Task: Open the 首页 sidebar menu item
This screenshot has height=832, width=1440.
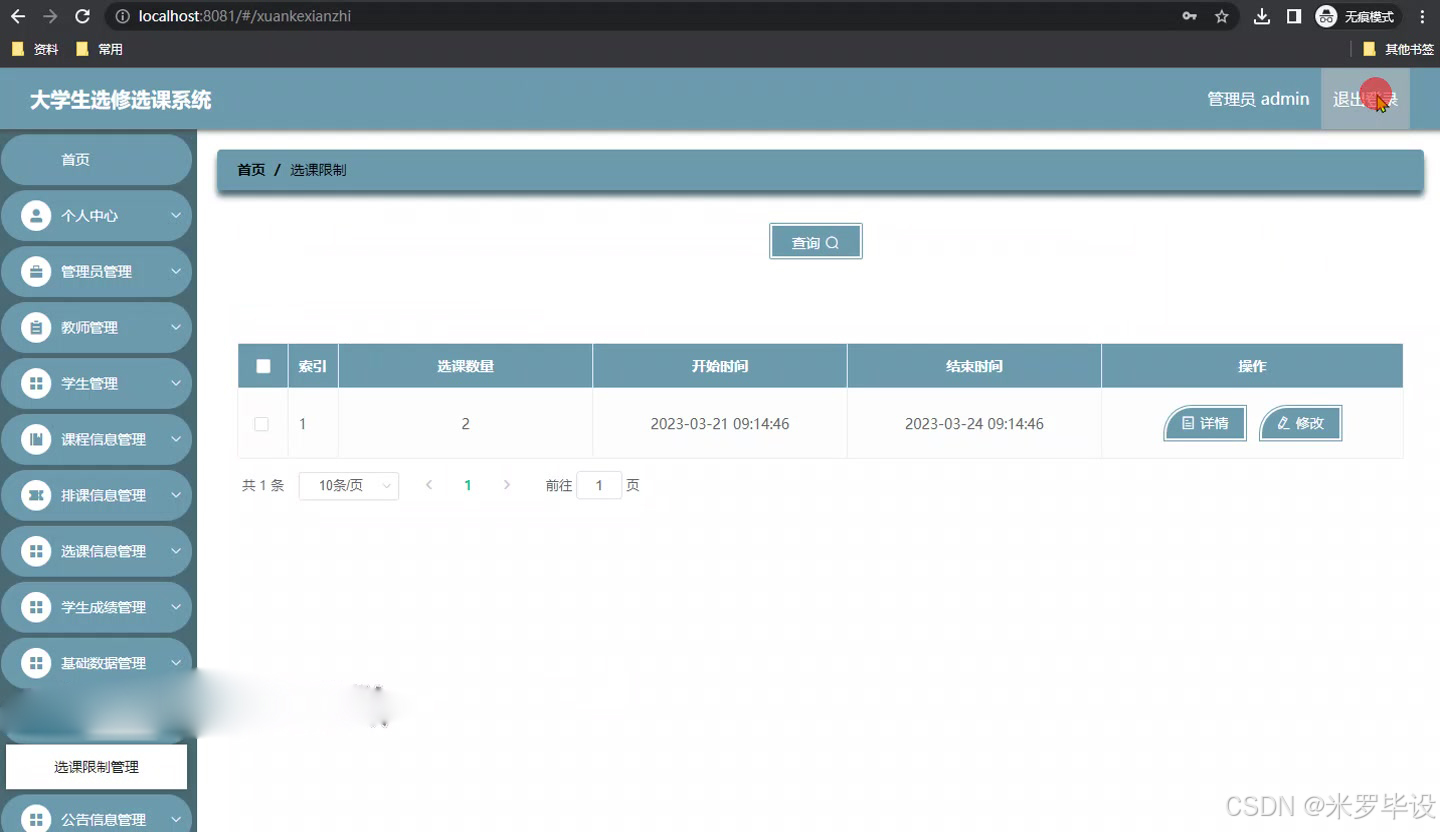Action: (x=96, y=160)
